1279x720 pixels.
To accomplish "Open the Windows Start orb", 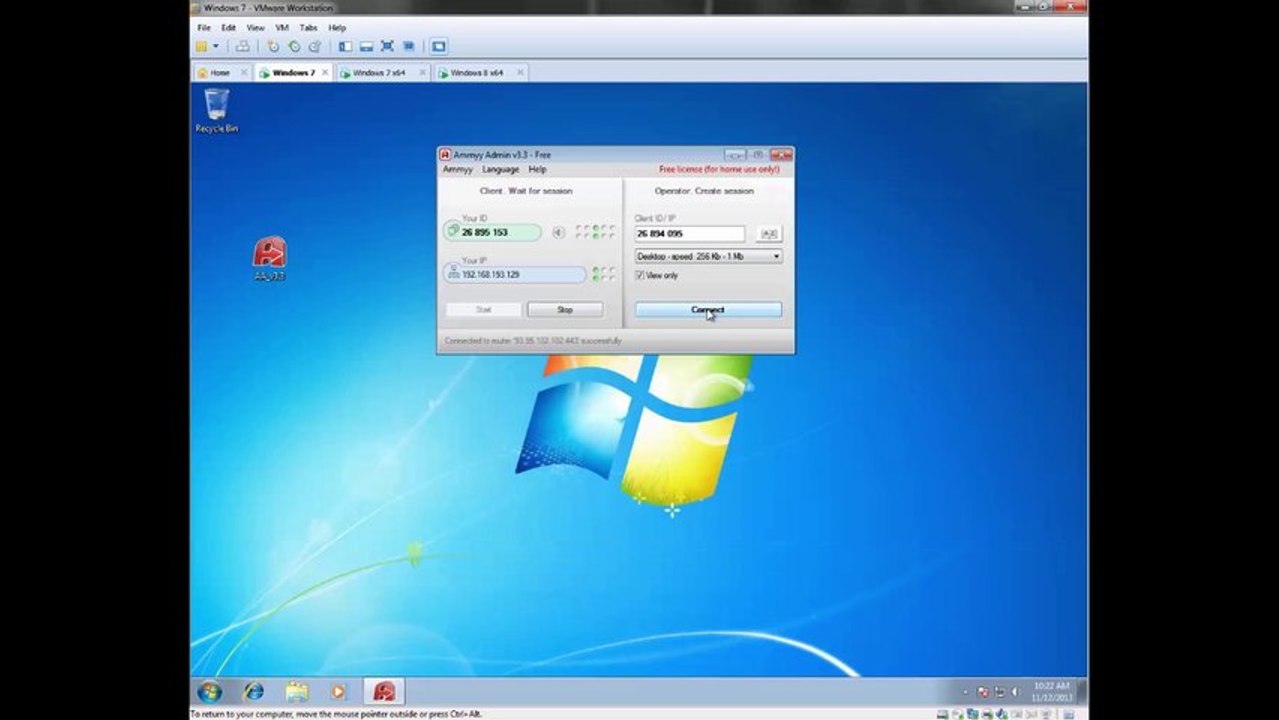I will click(x=210, y=691).
